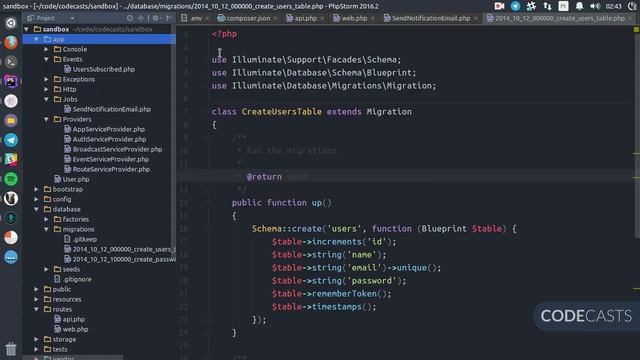This screenshot has height=360, width=640.
Task: Open Telegram from the dock
Action: pyautogui.click(x=11, y=140)
